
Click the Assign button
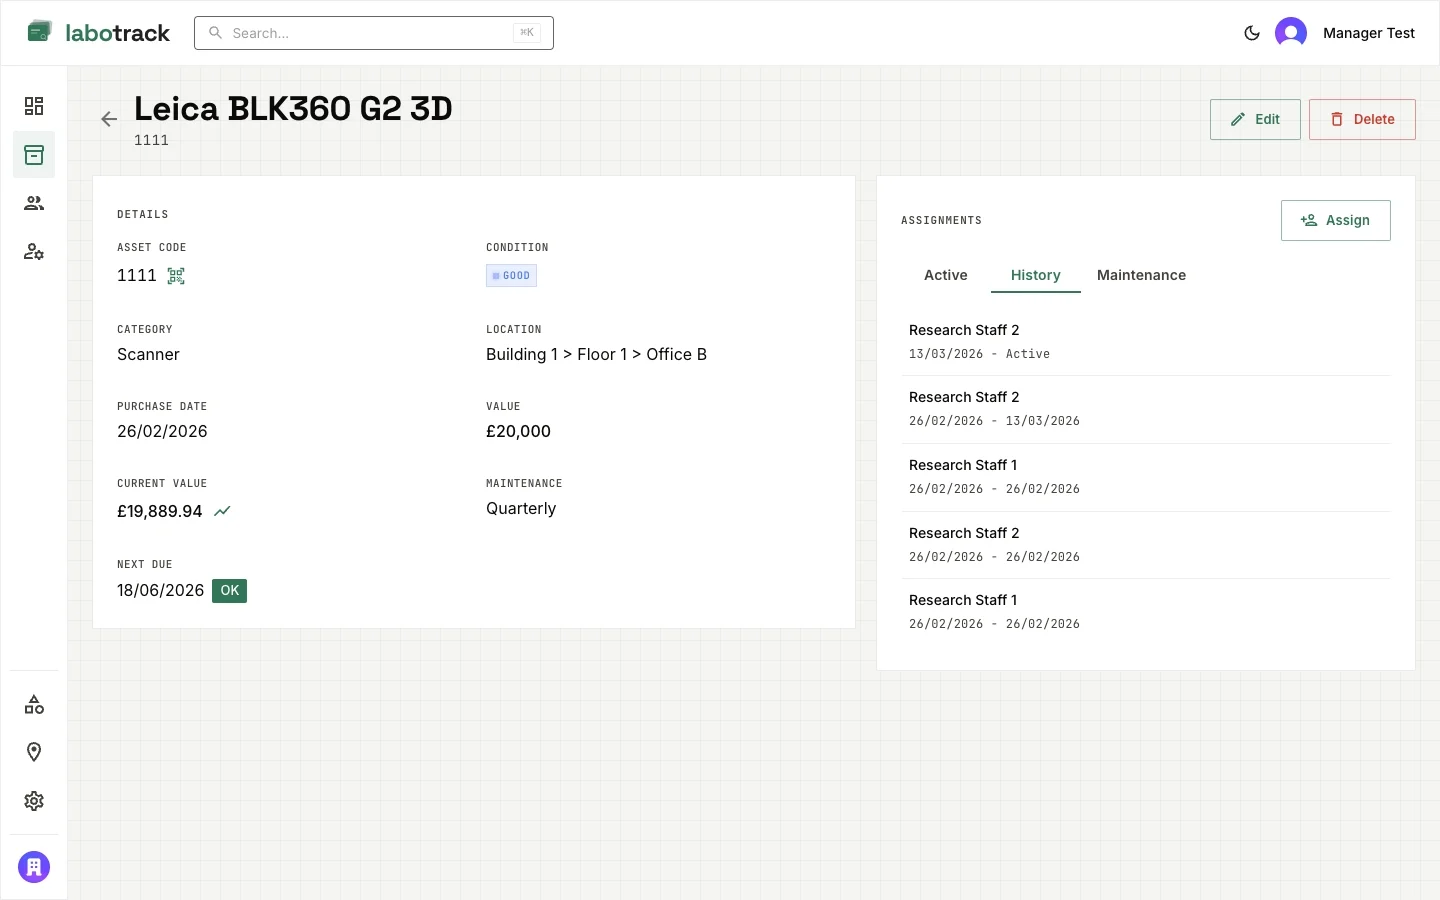1336,220
